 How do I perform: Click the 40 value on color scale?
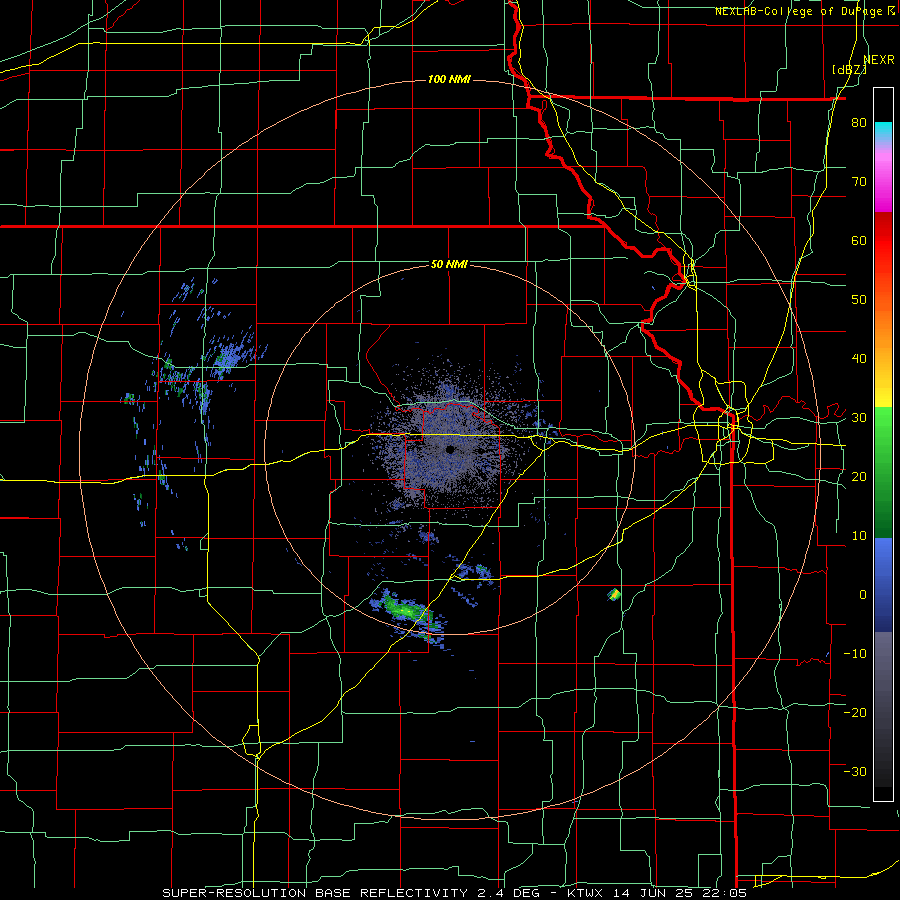[859, 359]
